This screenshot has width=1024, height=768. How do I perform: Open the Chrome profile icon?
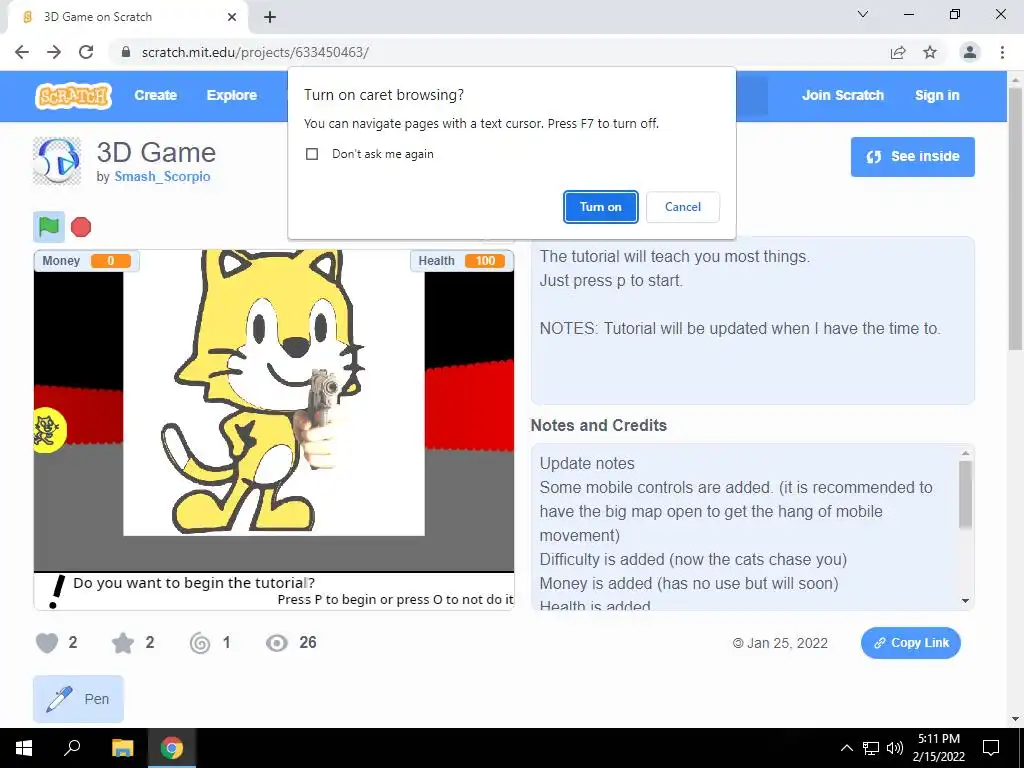970,52
